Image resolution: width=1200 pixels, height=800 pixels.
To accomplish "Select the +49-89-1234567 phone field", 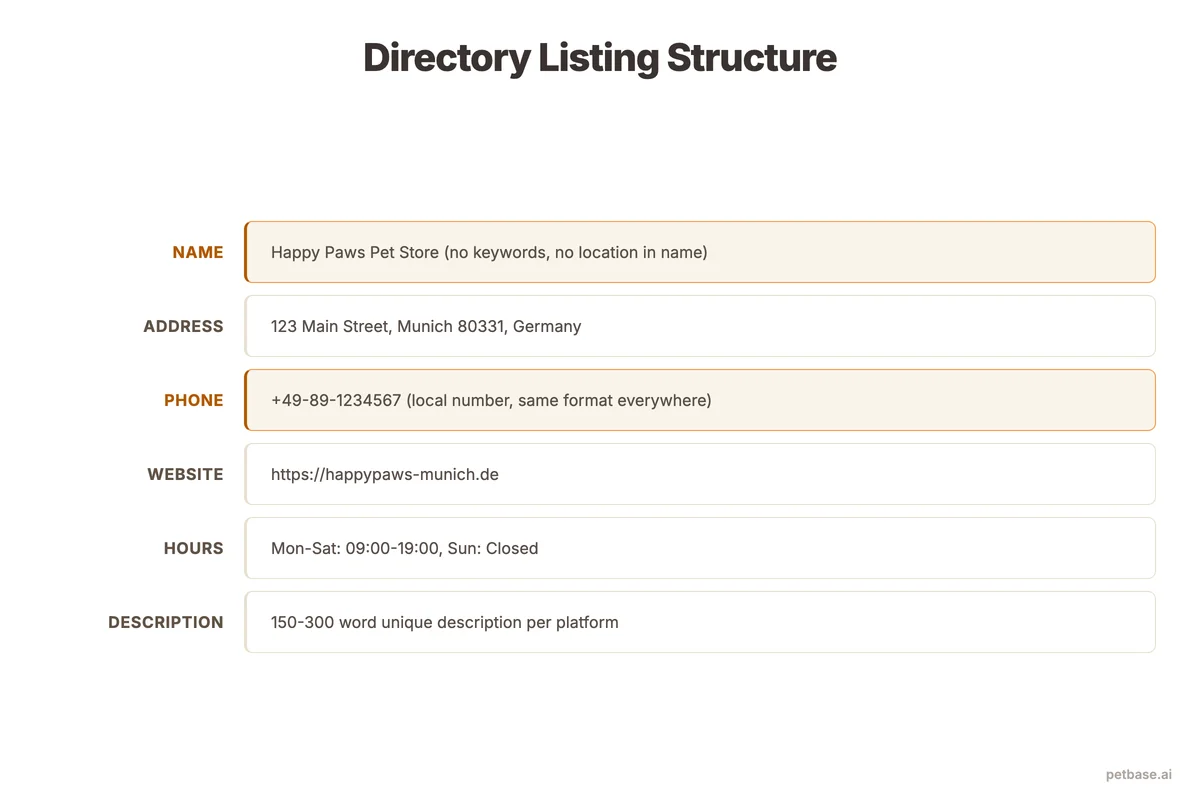I will (700, 400).
